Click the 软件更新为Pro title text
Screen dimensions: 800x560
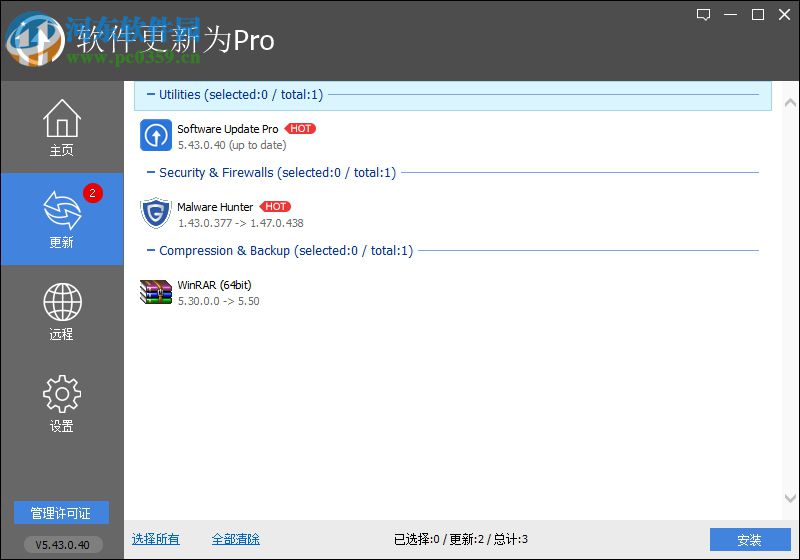tap(176, 40)
